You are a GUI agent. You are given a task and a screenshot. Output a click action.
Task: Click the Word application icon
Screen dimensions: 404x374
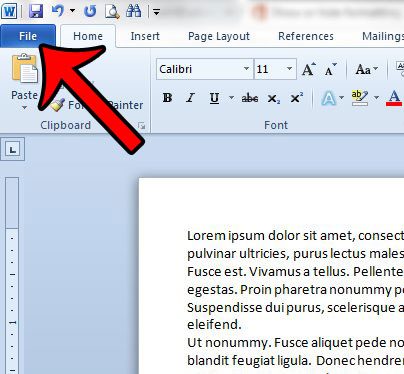[9, 12]
